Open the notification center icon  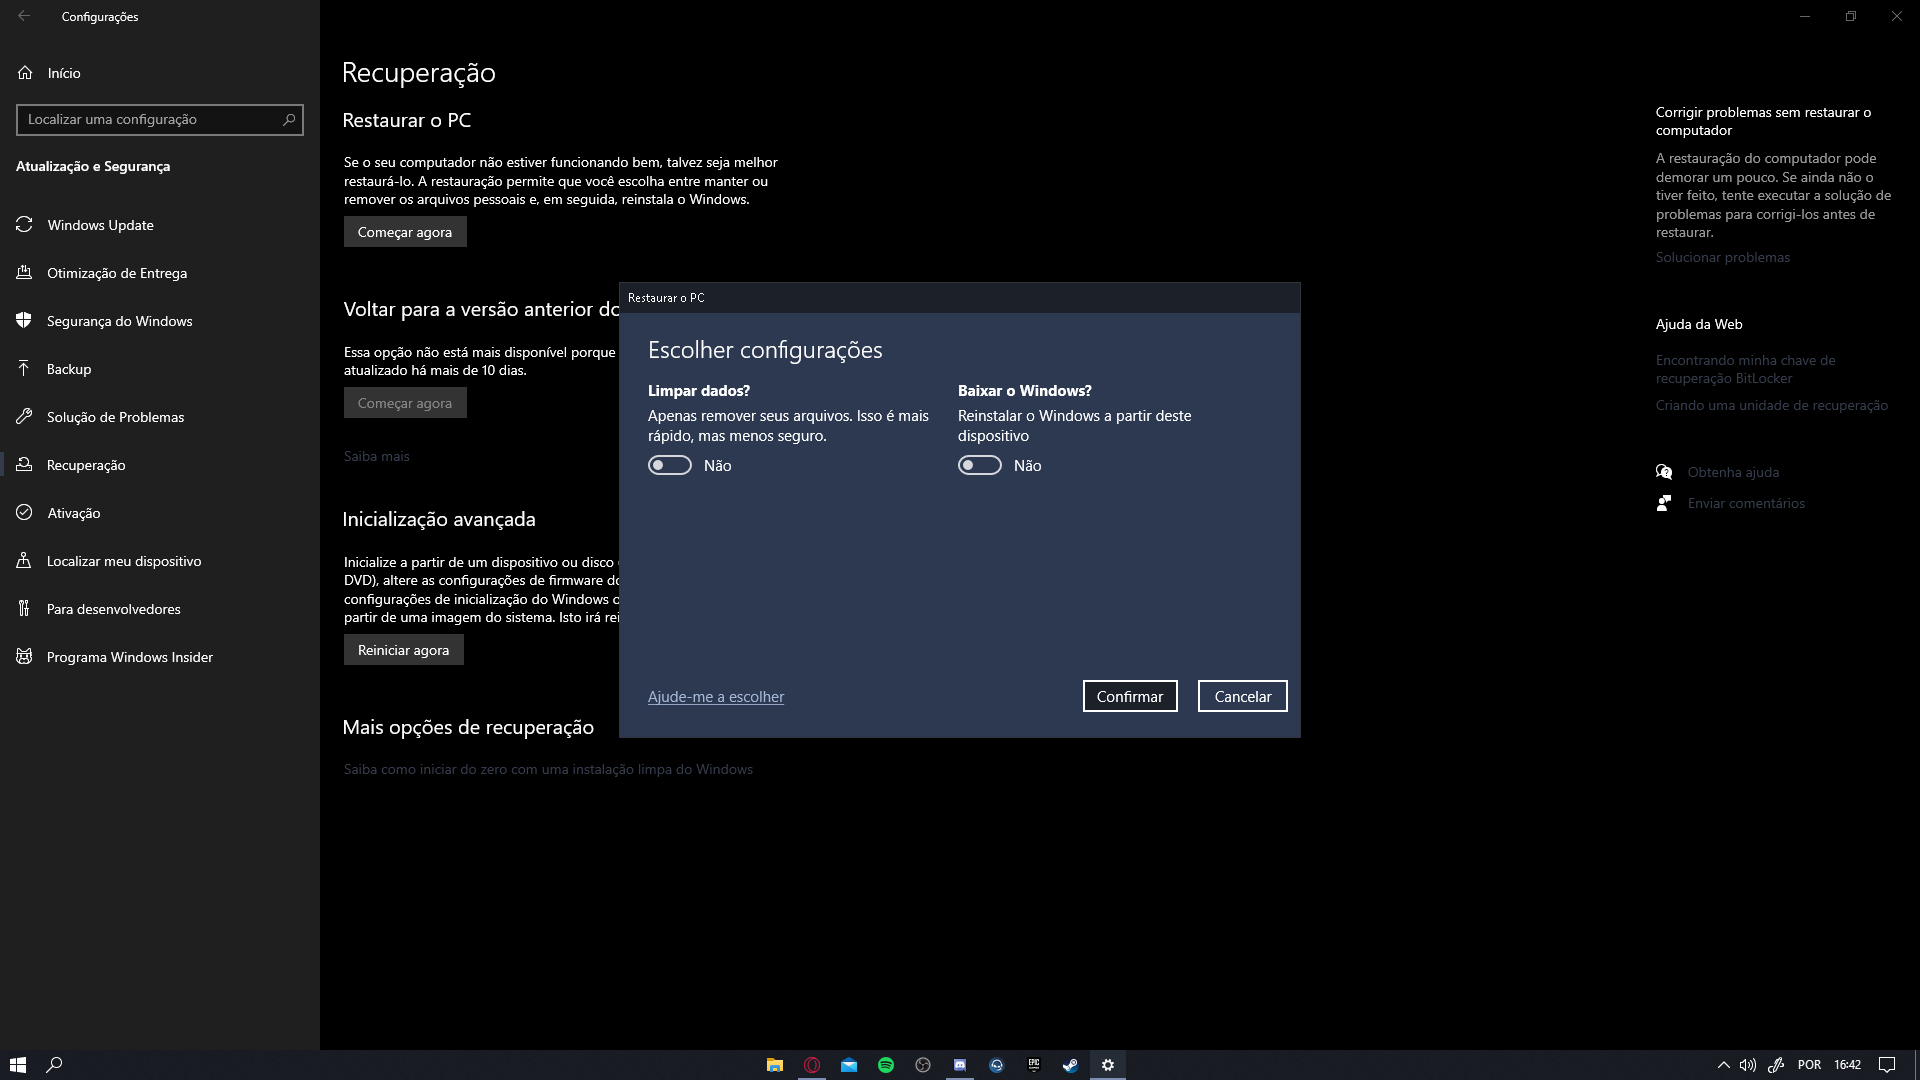tap(1887, 1065)
